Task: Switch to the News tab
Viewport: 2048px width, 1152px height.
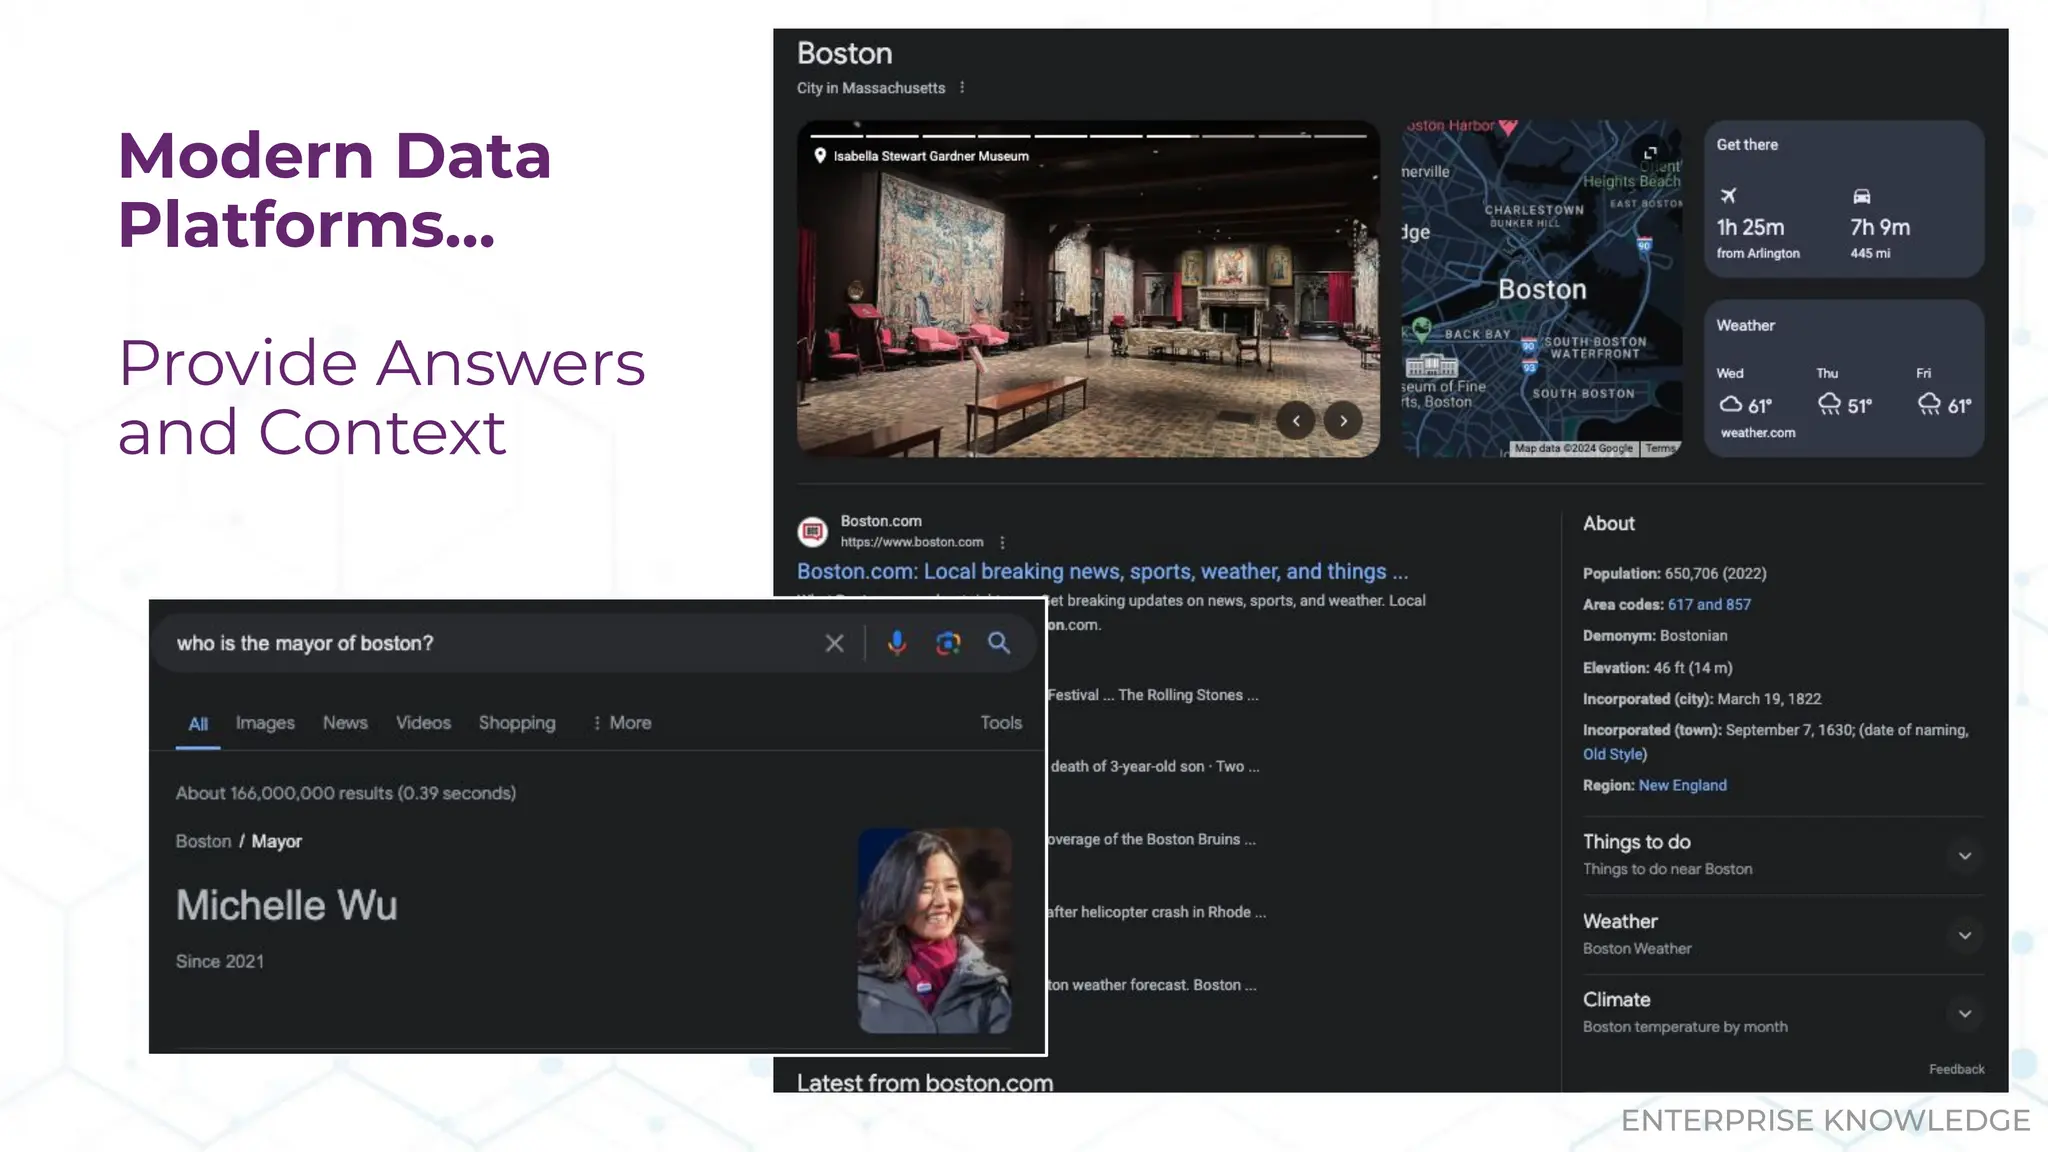Action: [x=345, y=723]
